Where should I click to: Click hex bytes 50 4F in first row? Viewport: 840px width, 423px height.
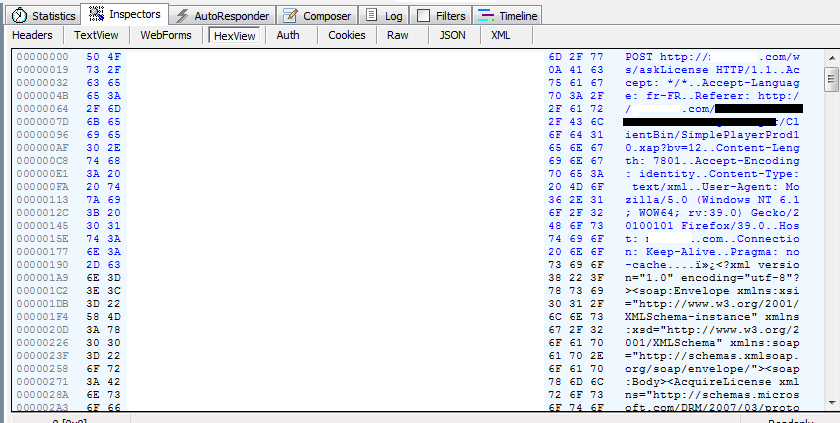click(103, 57)
